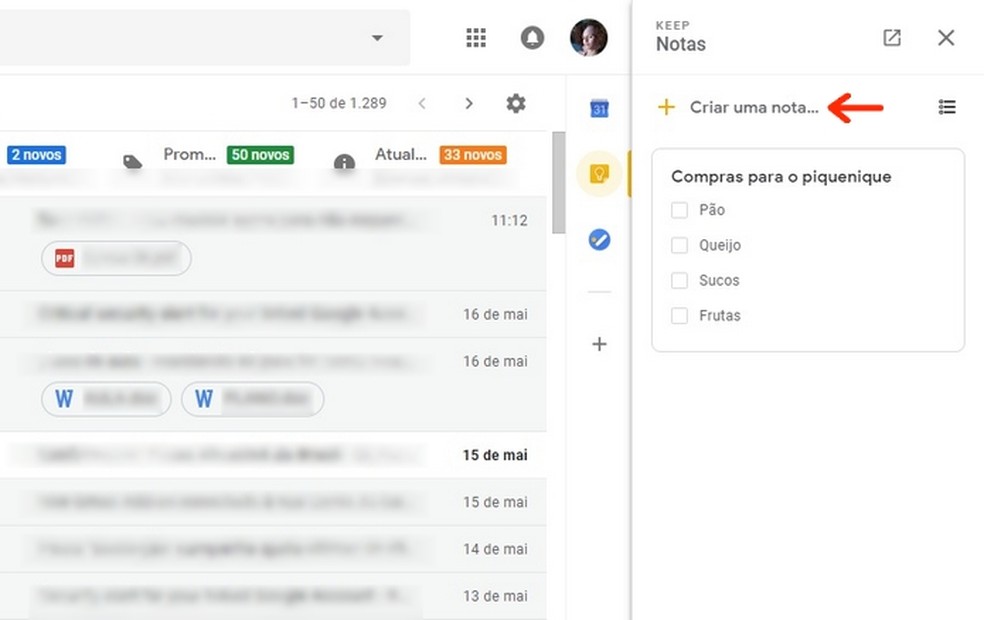Open the notifications bell

(532, 38)
